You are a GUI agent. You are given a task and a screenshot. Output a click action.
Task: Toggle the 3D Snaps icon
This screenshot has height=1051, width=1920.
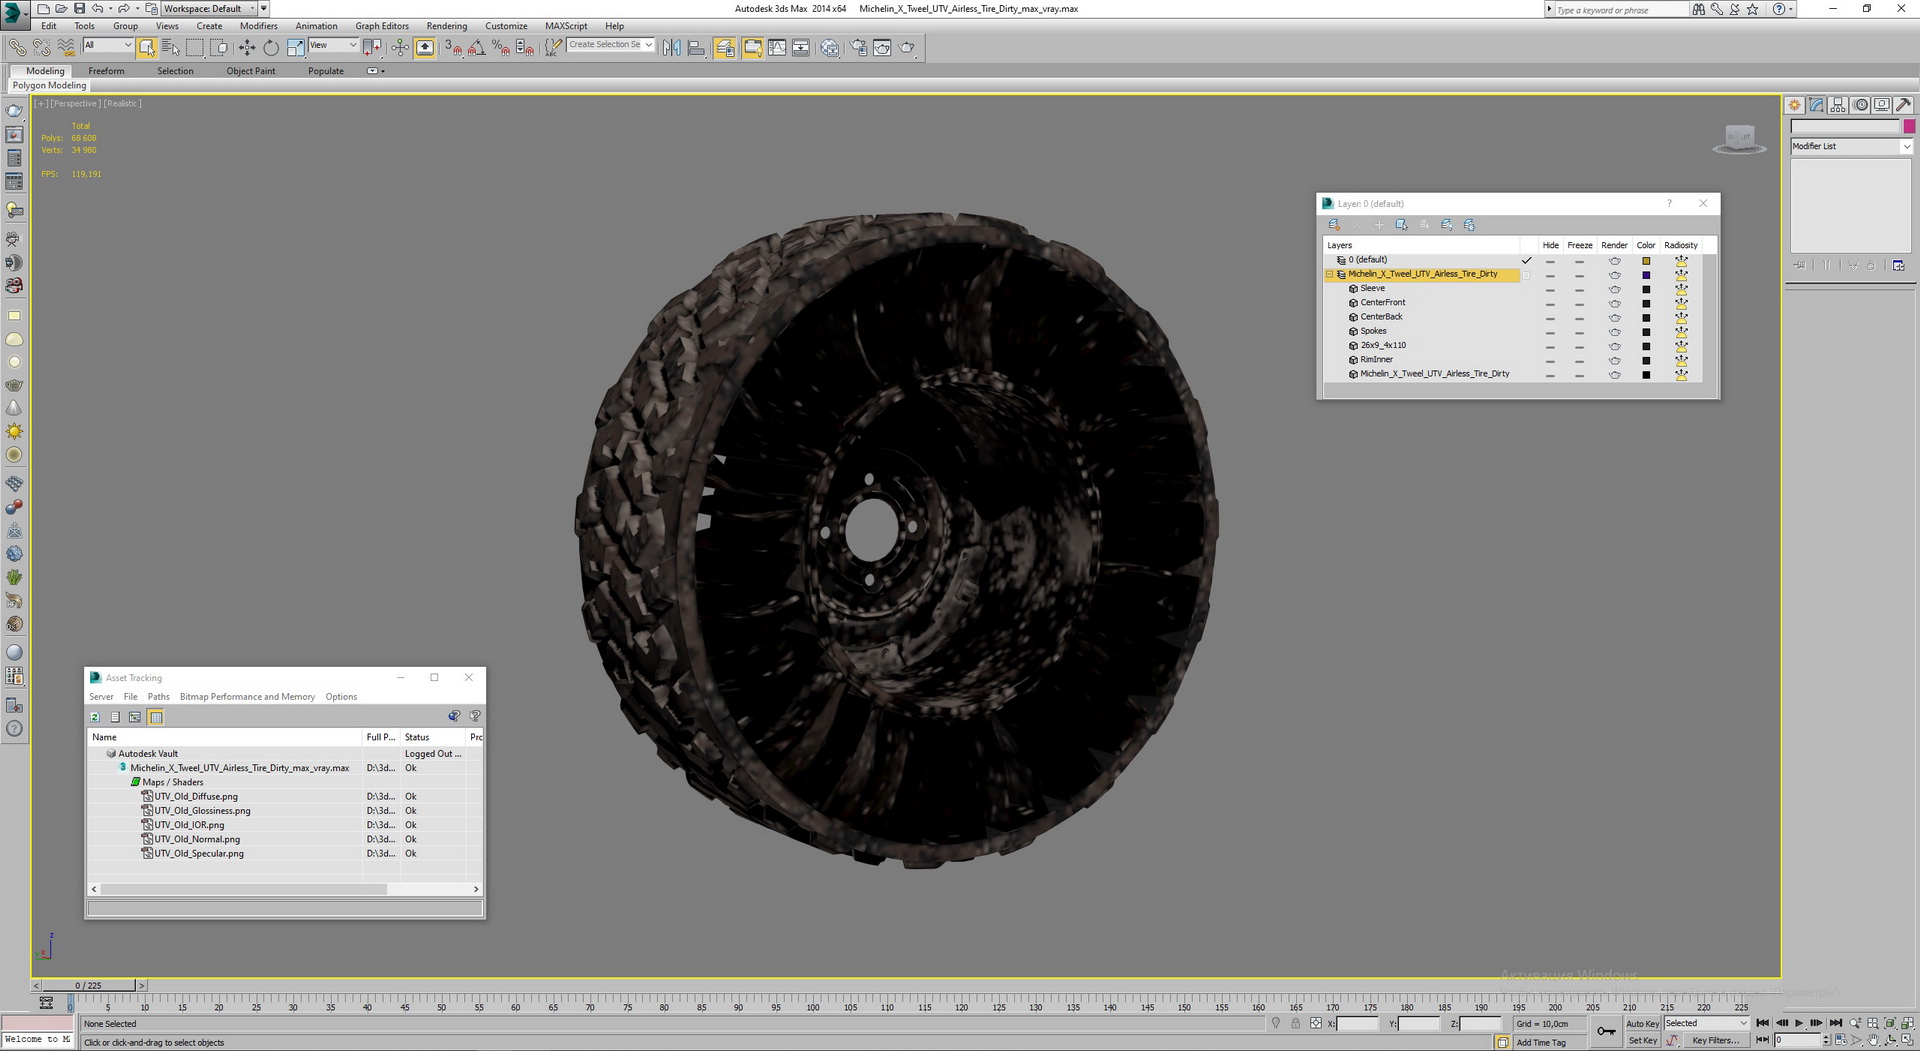(453, 47)
